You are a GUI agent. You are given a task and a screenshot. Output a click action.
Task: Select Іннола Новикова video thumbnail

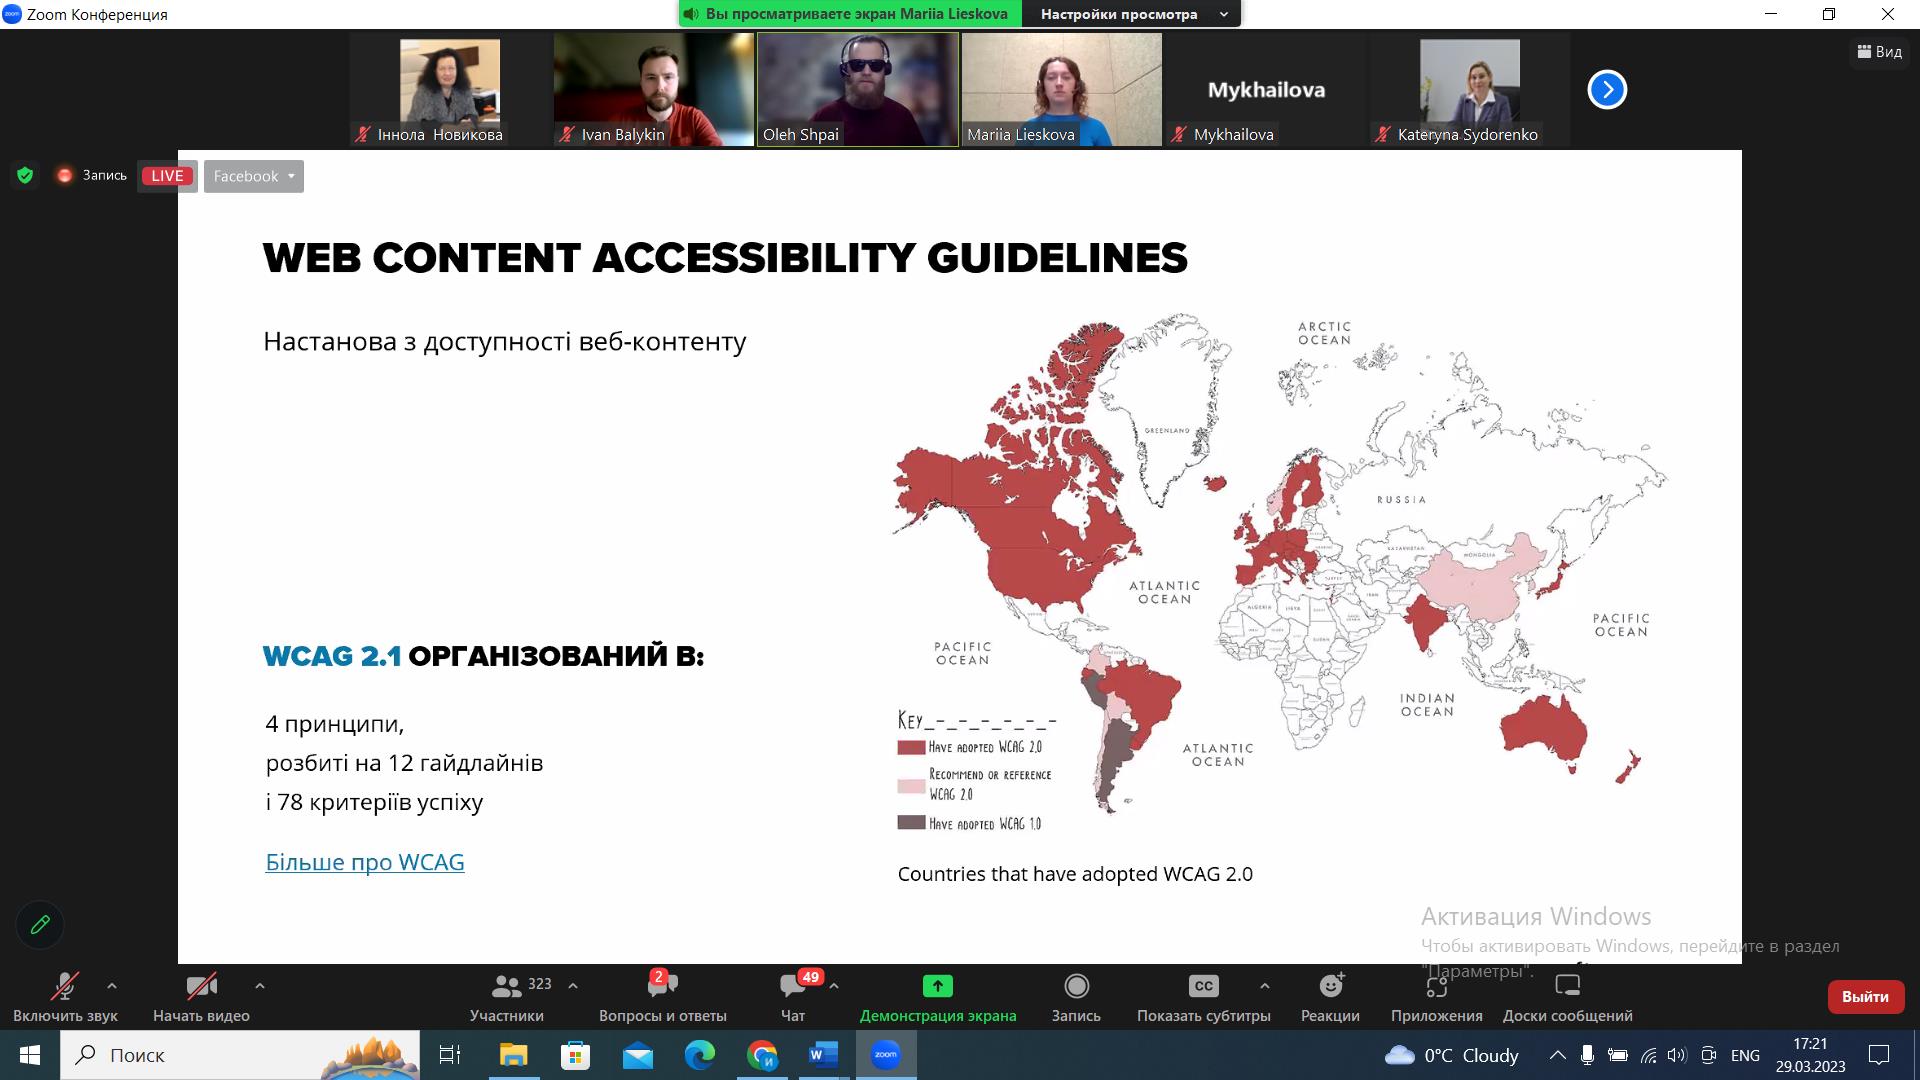tap(450, 90)
